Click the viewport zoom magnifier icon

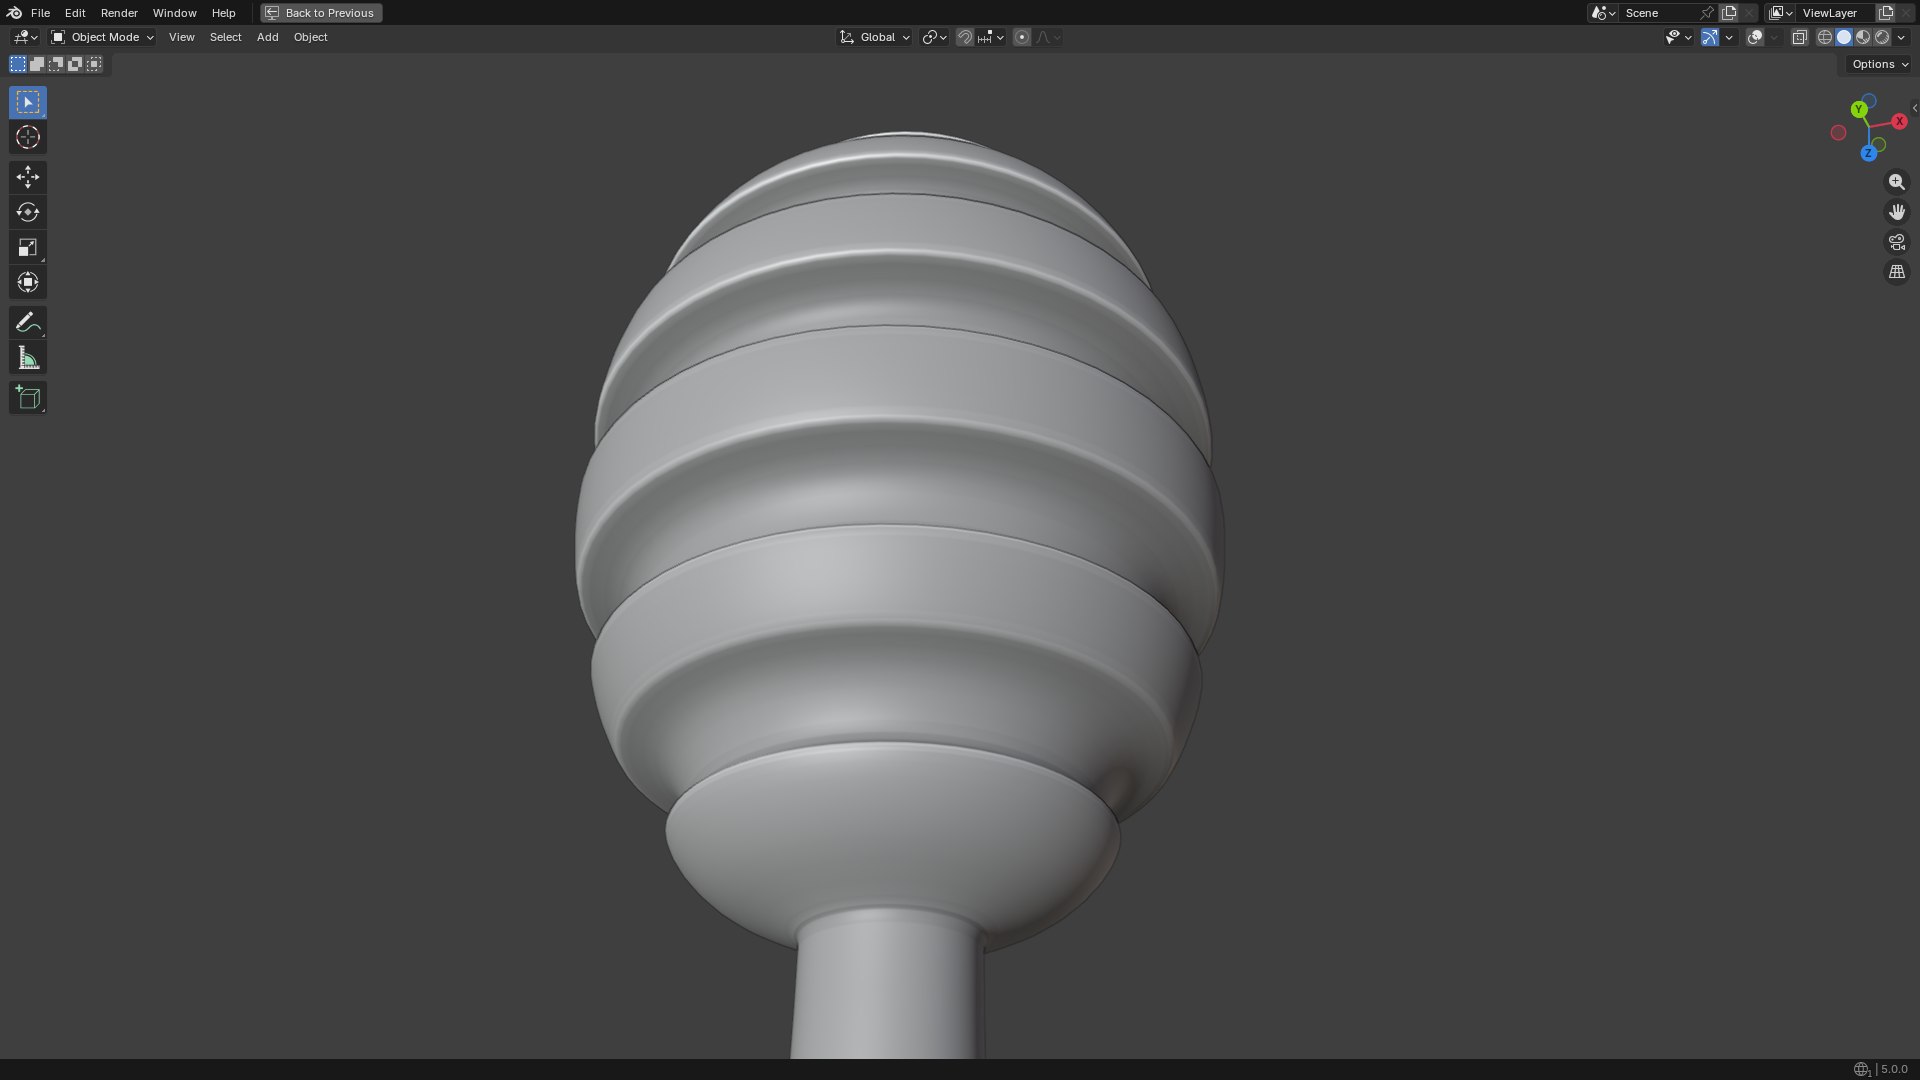point(1896,182)
